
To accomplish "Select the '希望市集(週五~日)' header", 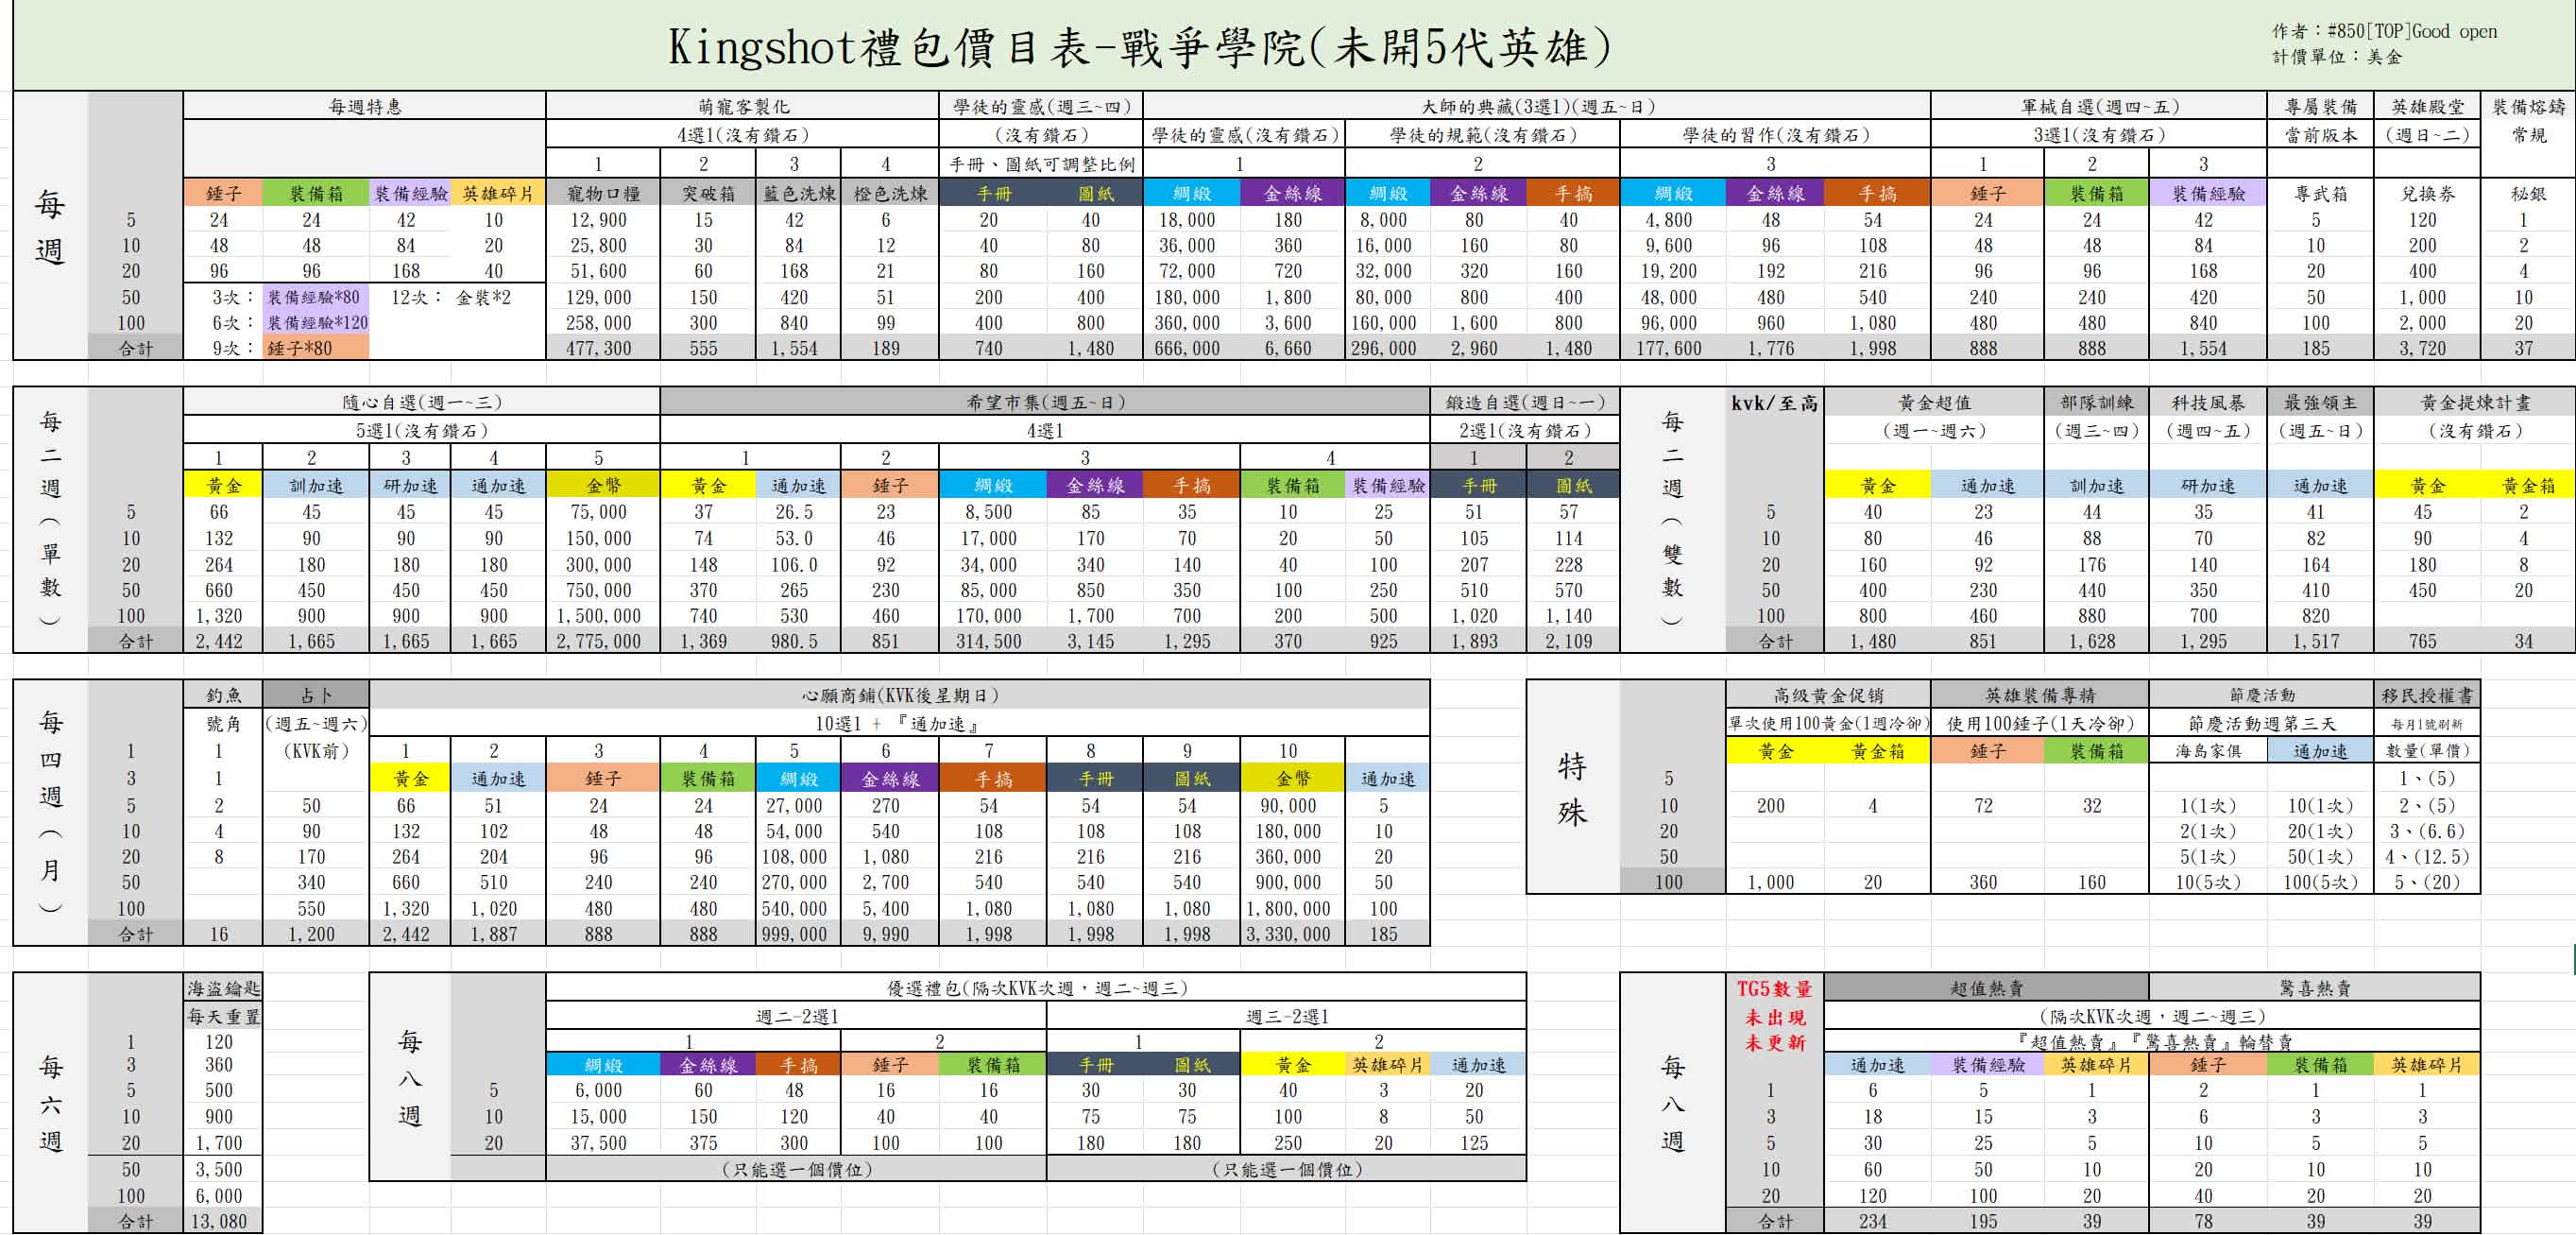I will coord(1046,402).
